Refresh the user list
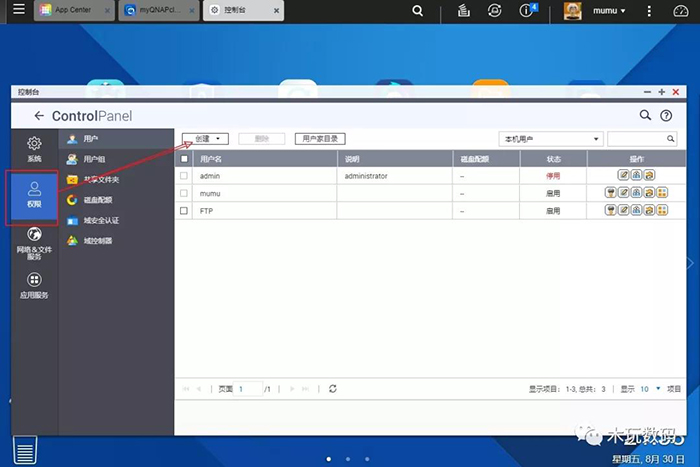Screen dimensions: 700x467 pos(333,389)
